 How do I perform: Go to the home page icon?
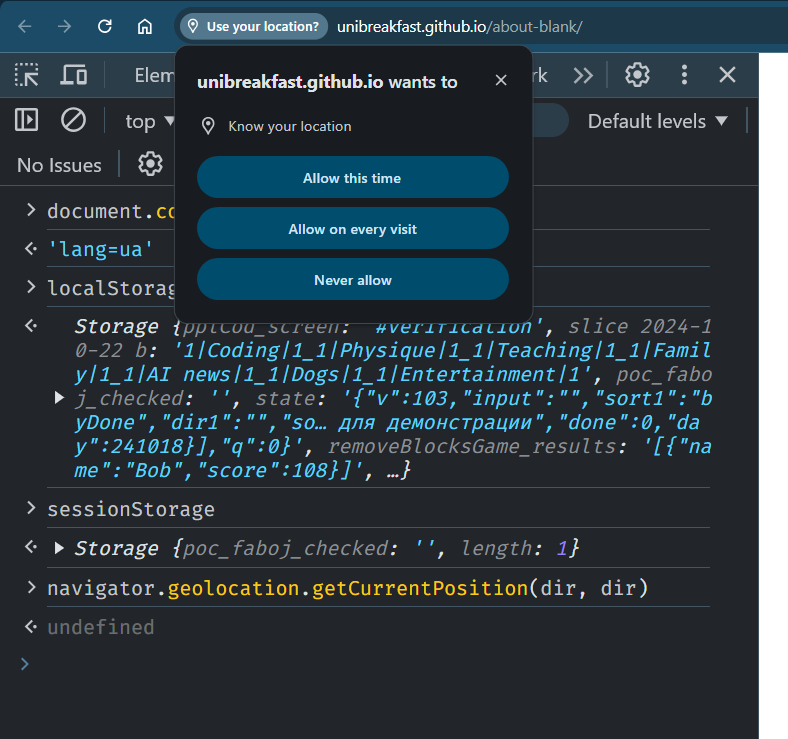point(145,26)
